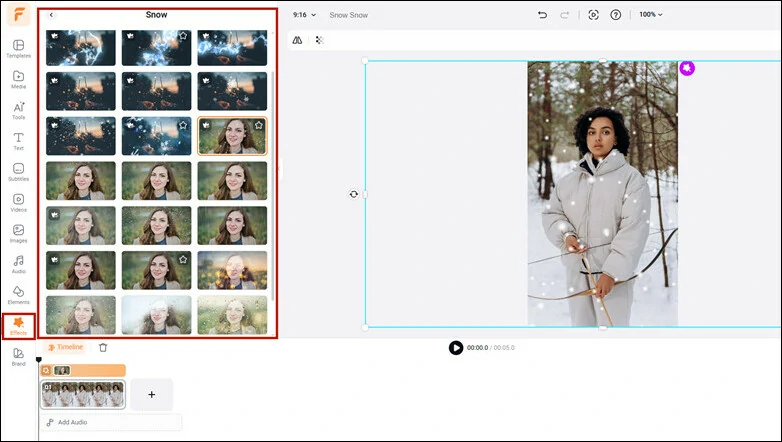Select the Effects sidebar panel

coord(18,326)
